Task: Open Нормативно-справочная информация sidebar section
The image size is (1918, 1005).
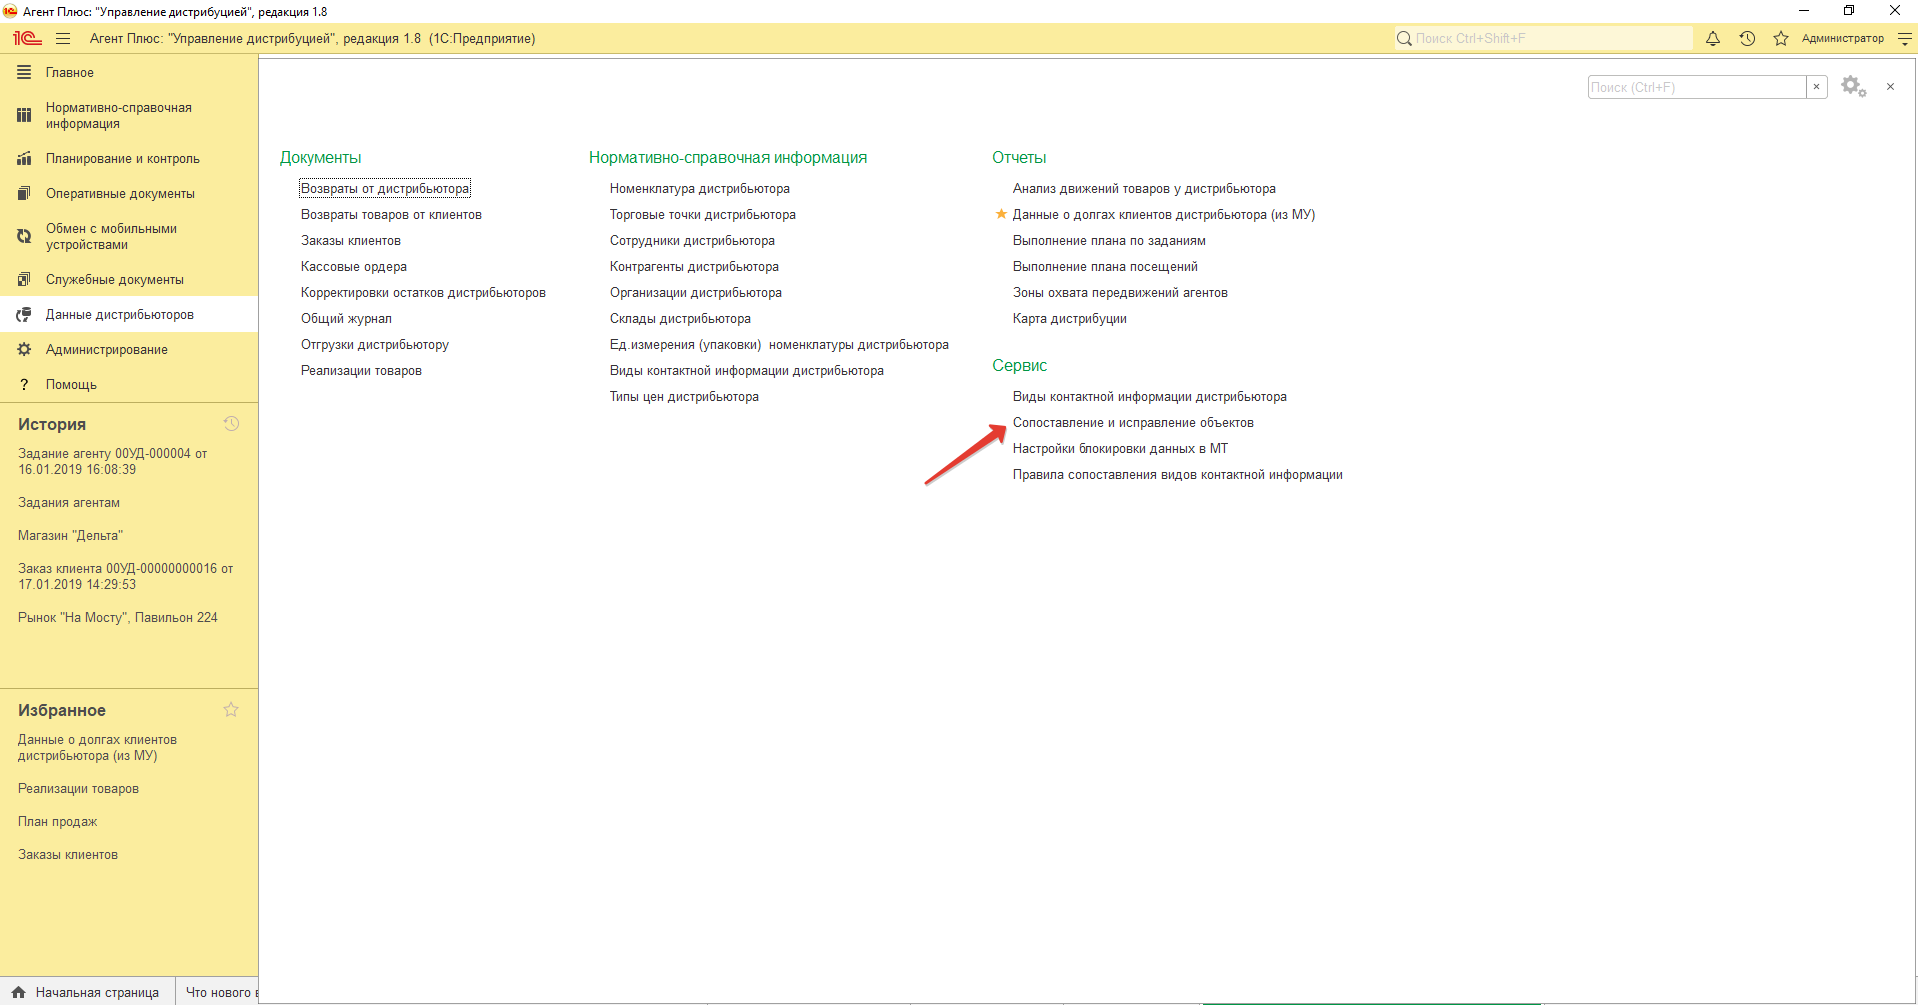Action: tap(129, 115)
